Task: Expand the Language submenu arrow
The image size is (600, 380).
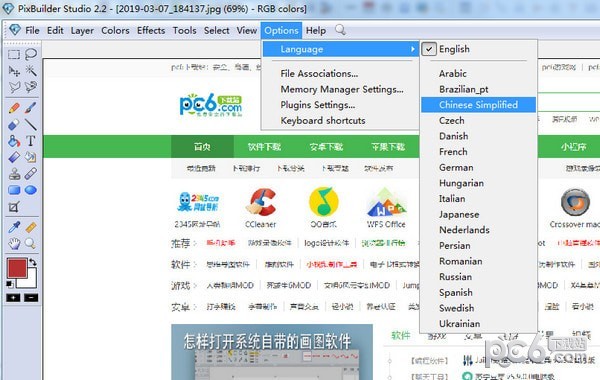Action: pyautogui.click(x=412, y=49)
